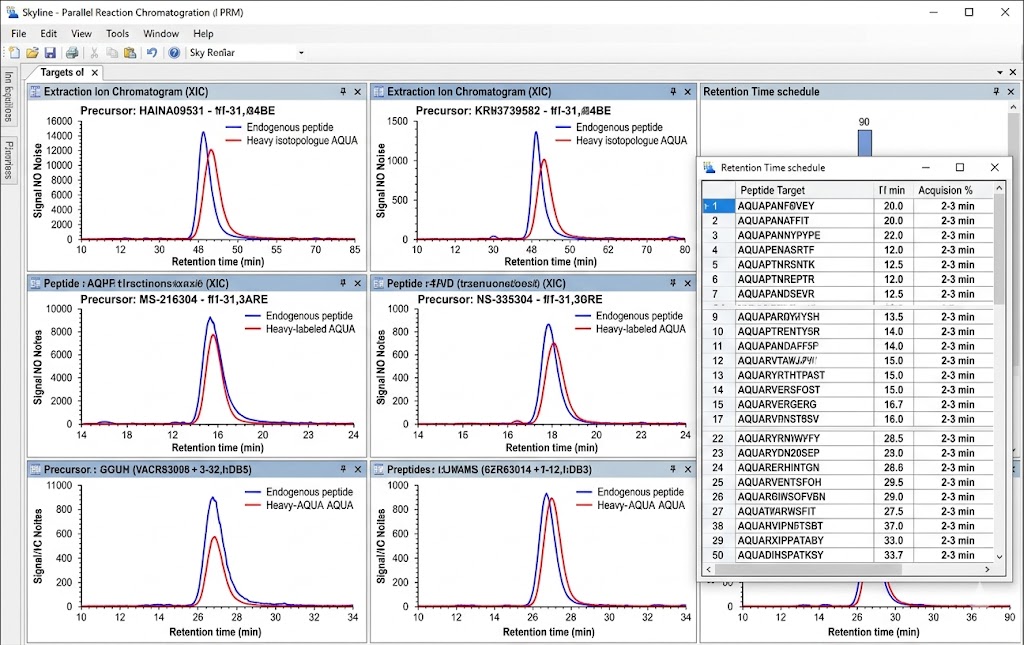This screenshot has height=645, width=1024.
Task: Pin the 6ZR63014 peptides panel
Action: pyautogui.click(x=673, y=469)
